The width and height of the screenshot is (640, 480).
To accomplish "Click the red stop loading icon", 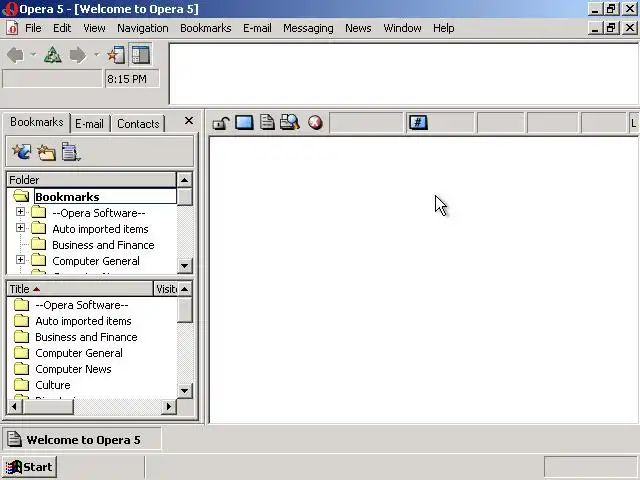I will coord(315,122).
